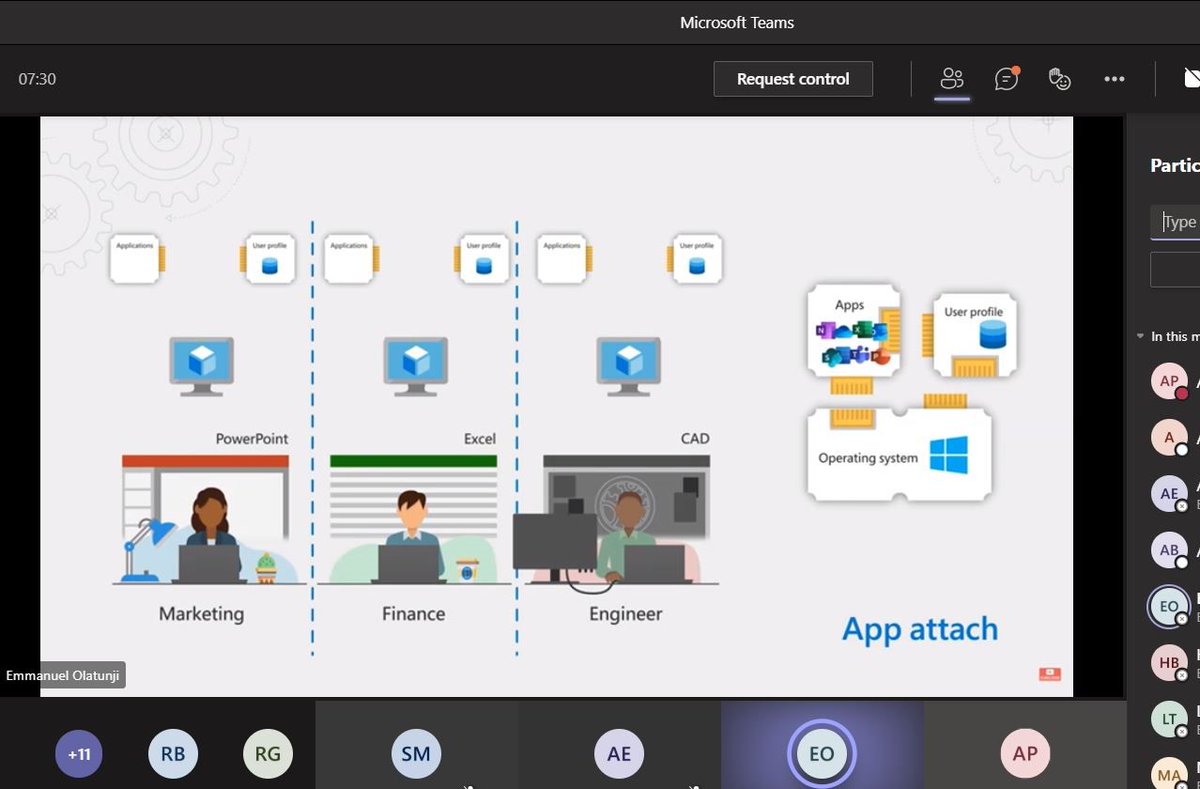This screenshot has width=1200, height=789.
Task: Click the 07:30 meeting timer
Action: [37, 79]
